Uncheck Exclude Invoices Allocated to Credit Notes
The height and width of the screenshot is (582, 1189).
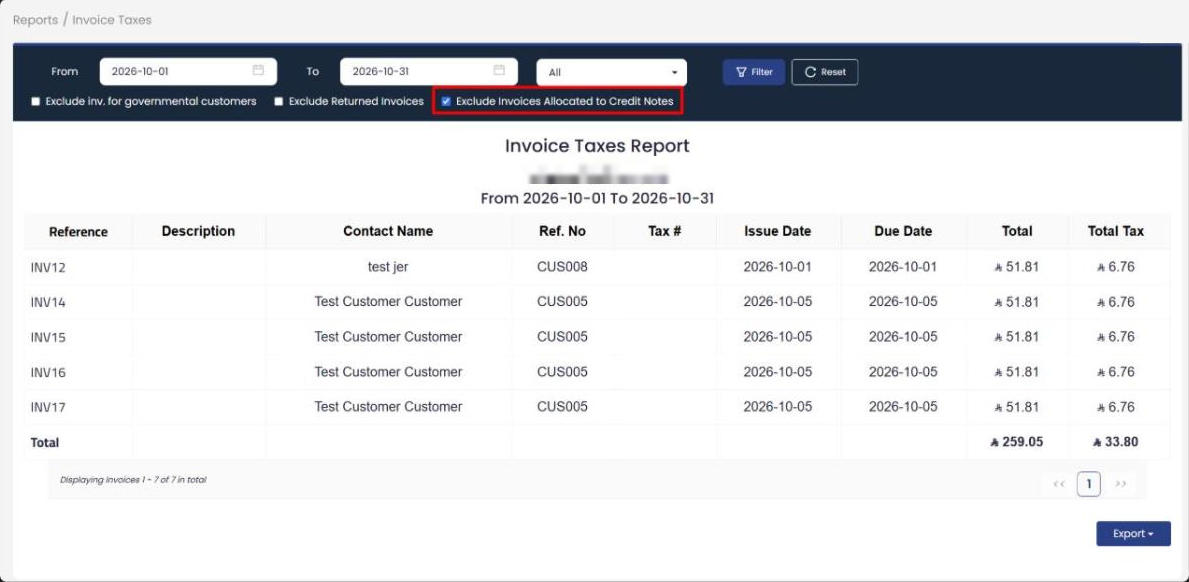446,102
